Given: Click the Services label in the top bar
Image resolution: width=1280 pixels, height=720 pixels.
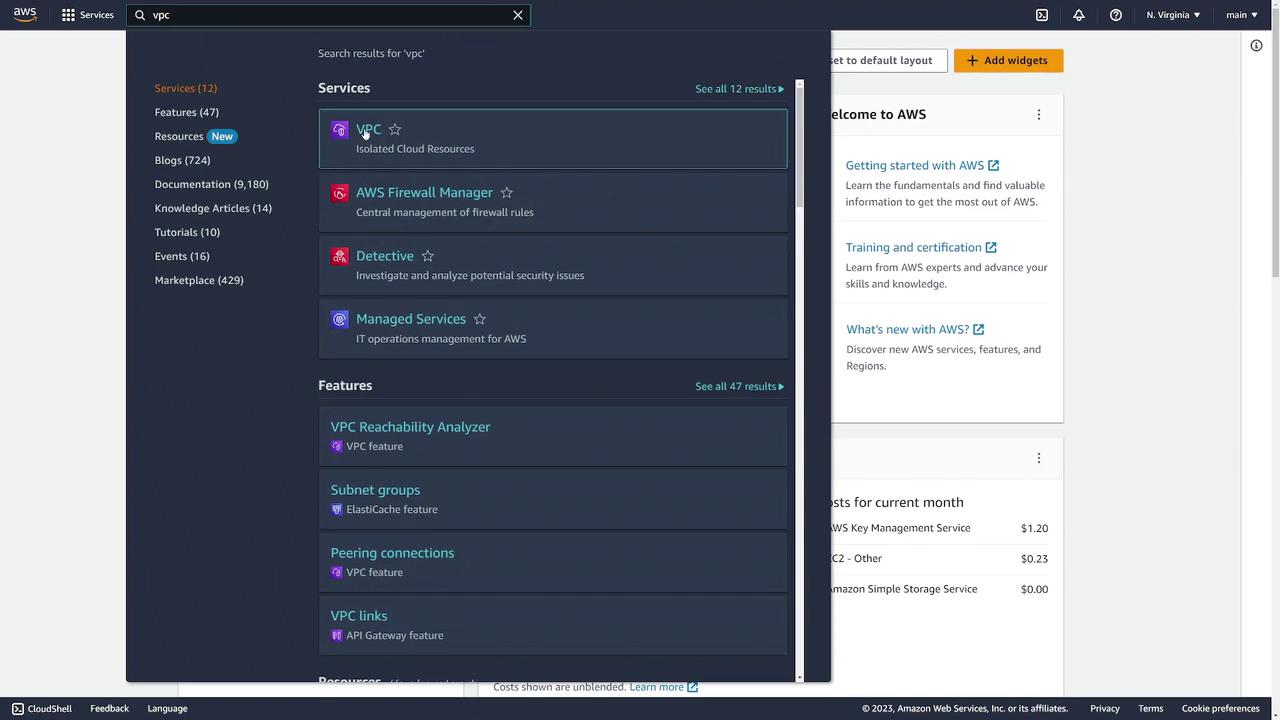Looking at the screenshot, I should tap(97, 15).
